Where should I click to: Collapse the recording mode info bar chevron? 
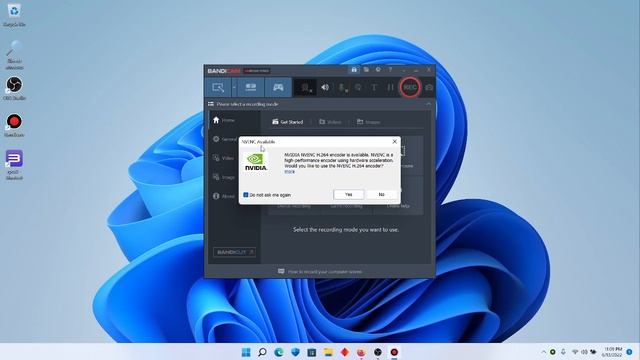click(428, 104)
